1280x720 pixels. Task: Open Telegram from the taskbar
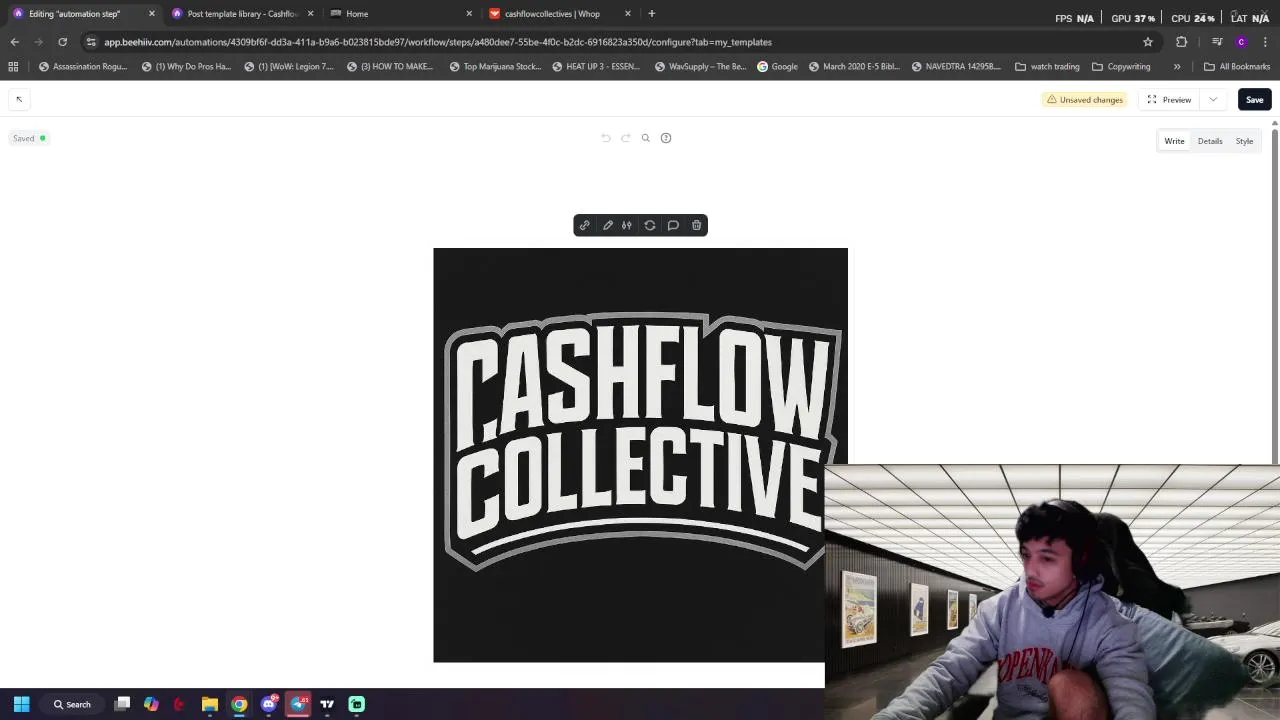point(298,704)
